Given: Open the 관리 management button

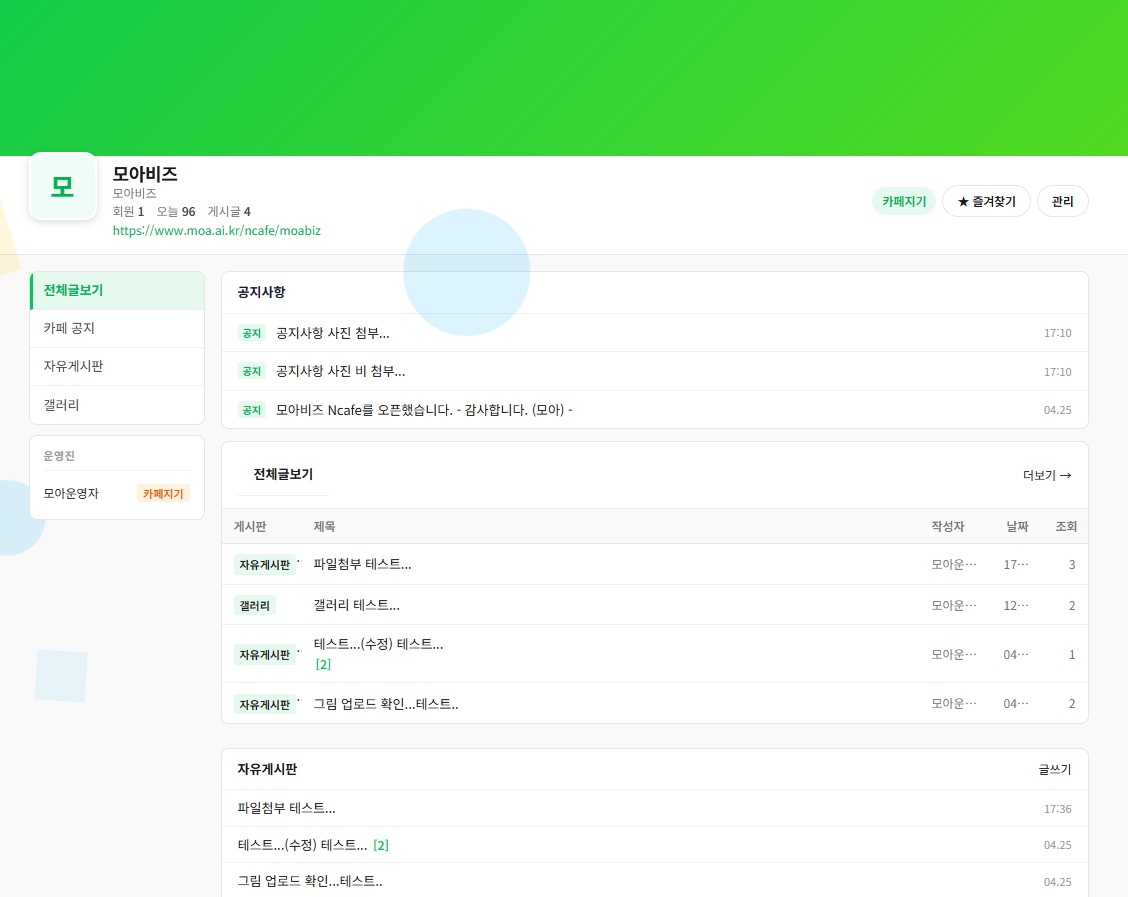Looking at the screenshot, I should pos(1062,201).
